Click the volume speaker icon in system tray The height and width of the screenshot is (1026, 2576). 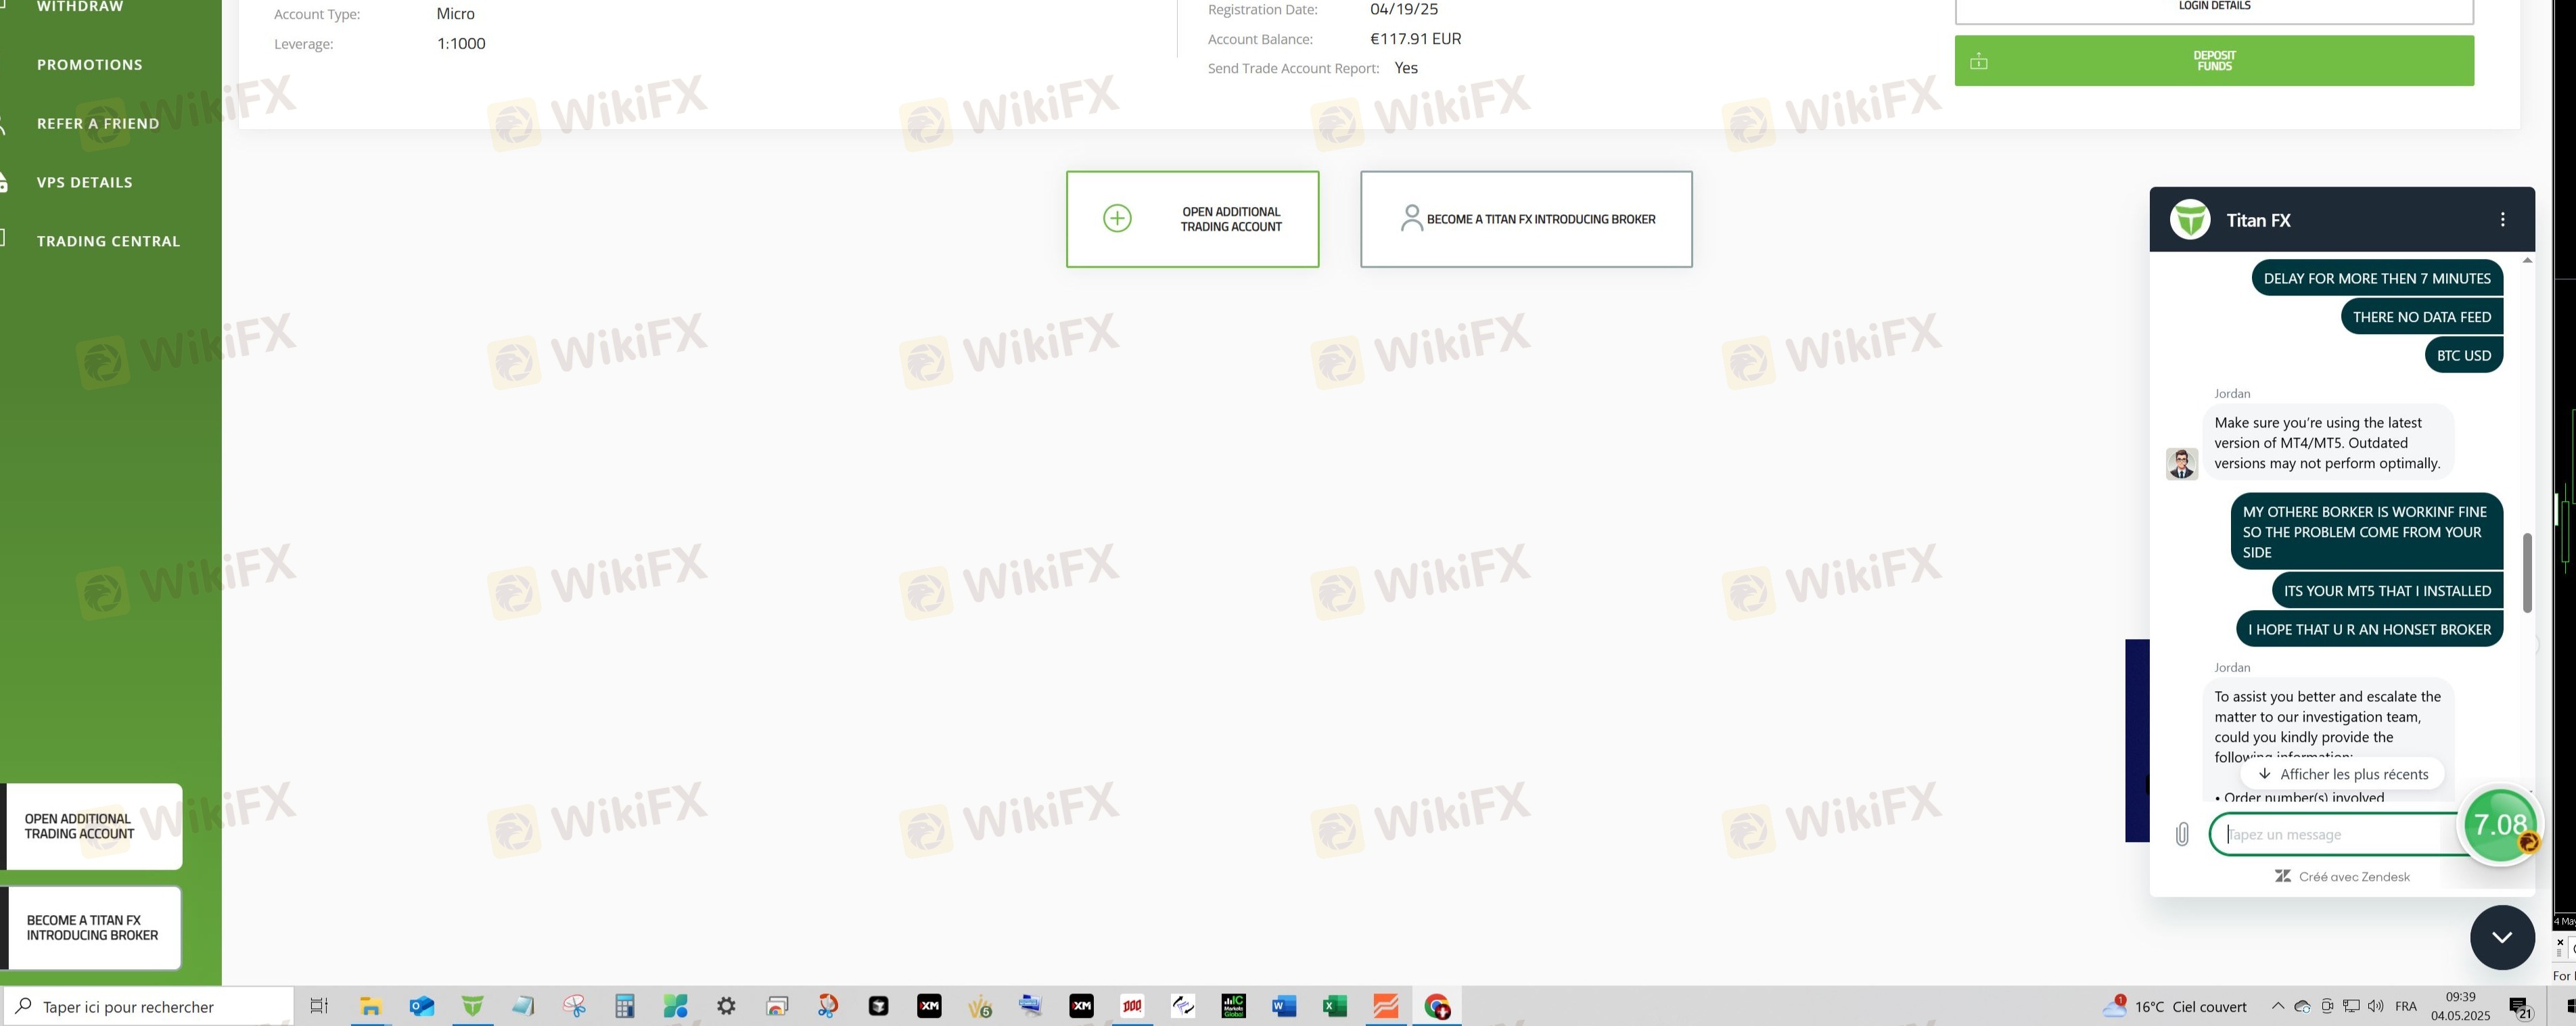point(2376,1006)
